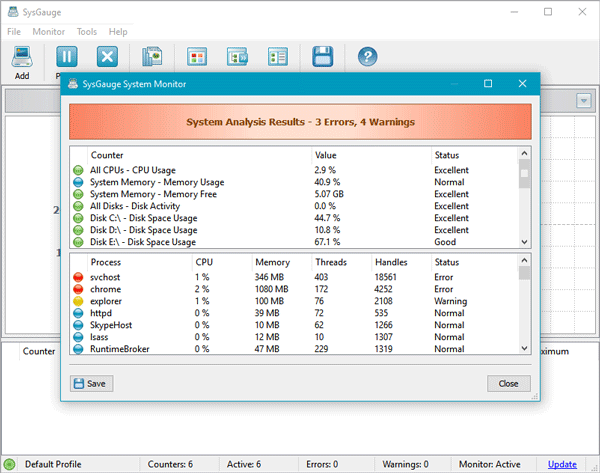Open the Monitor menu
Image resolution: width=600 pixels, height=473 pixels.
(48, 32)
